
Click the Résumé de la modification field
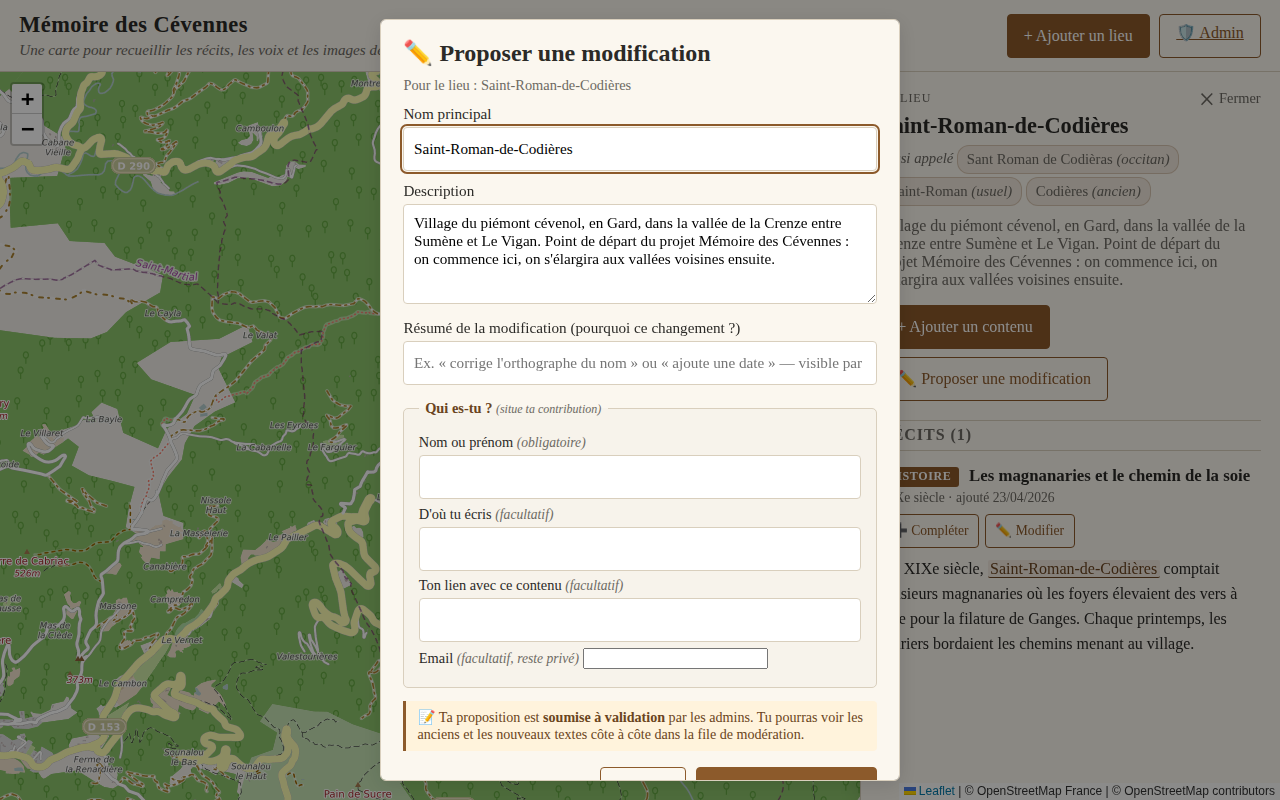639,362
